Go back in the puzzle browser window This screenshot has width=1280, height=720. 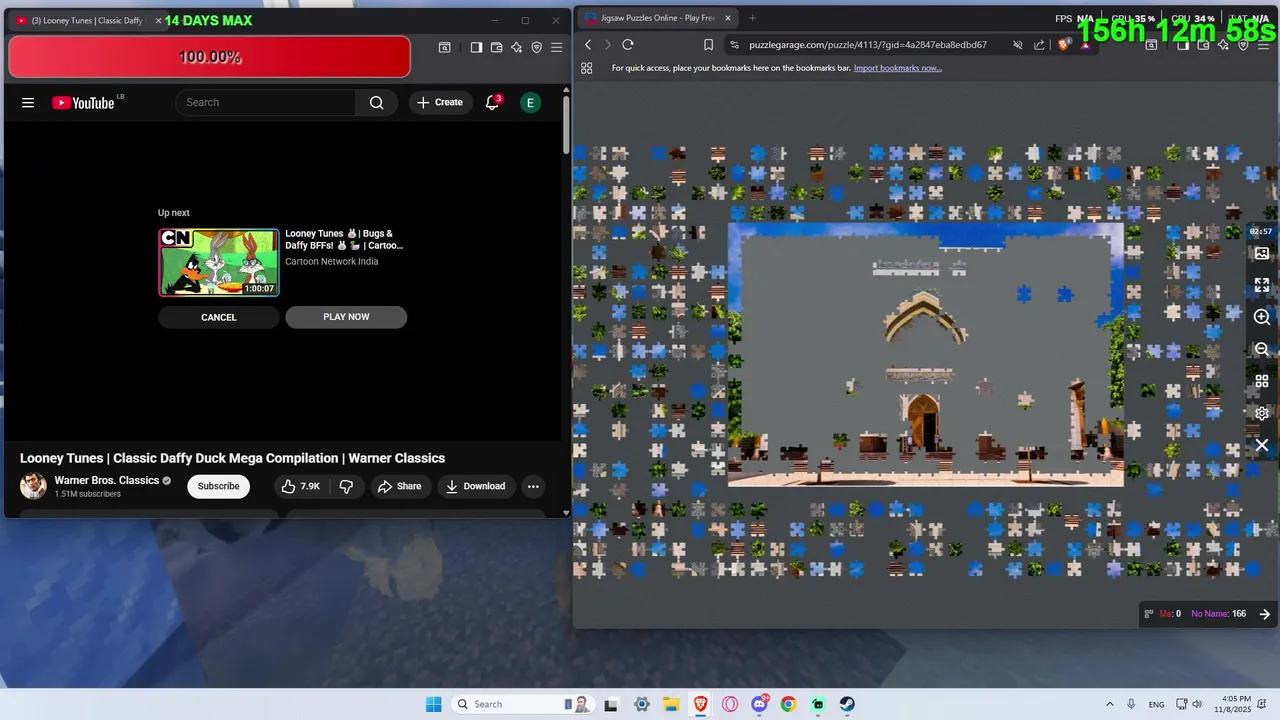(588, 45)
